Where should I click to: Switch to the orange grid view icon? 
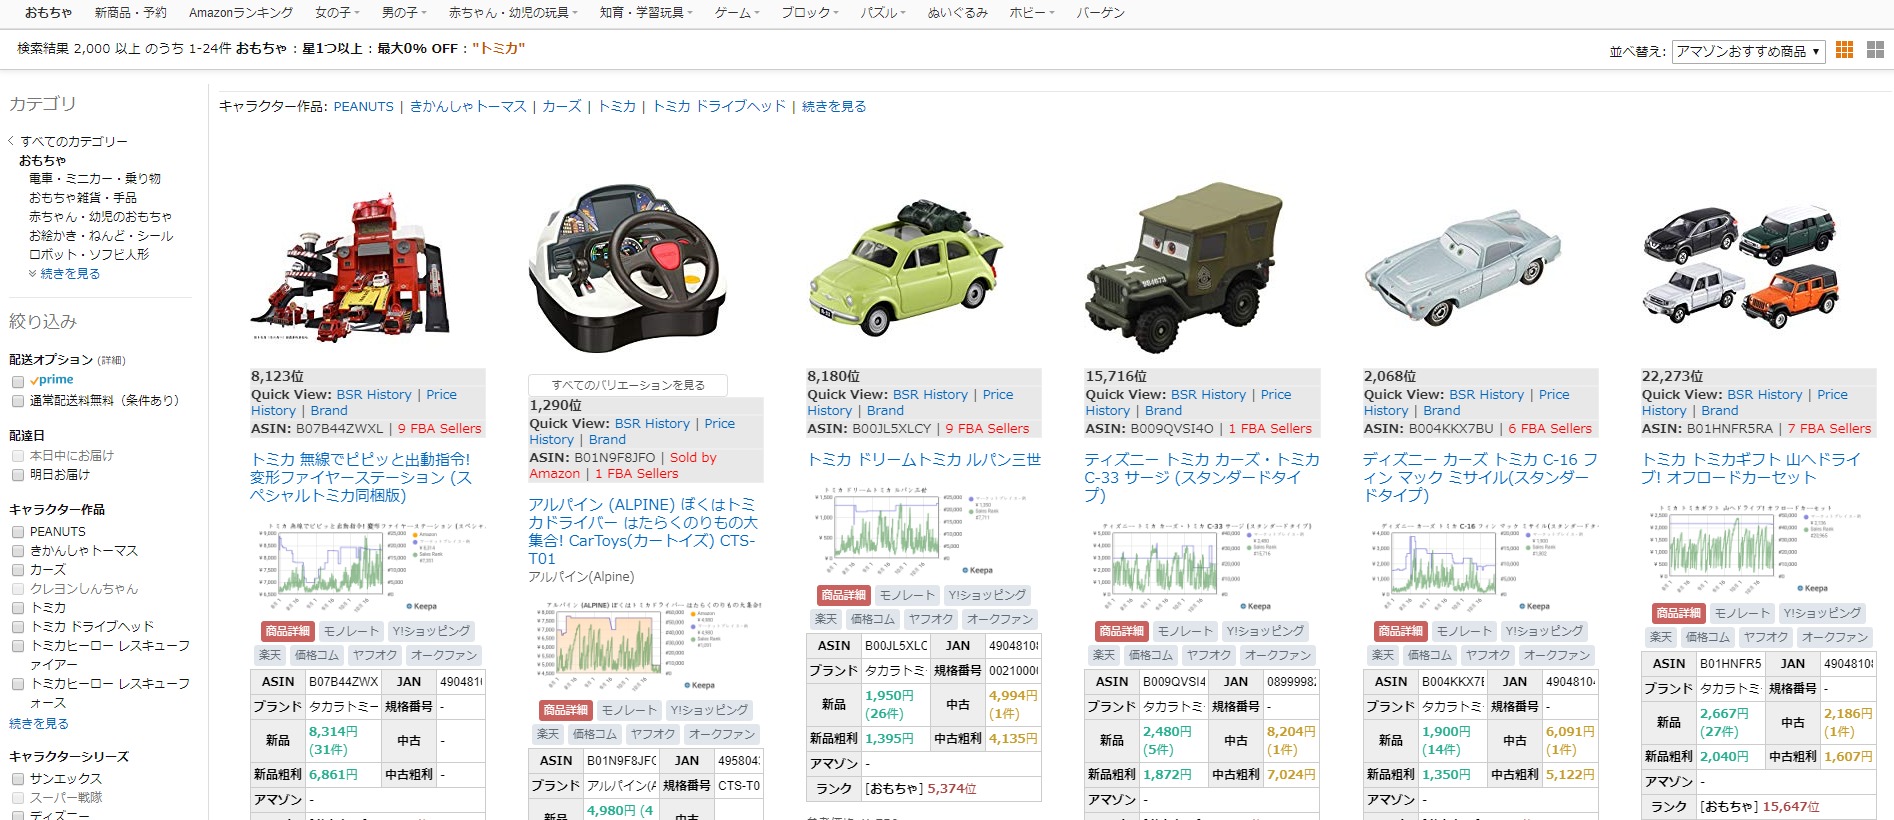pyautogui.click(x=1845, y=50)
